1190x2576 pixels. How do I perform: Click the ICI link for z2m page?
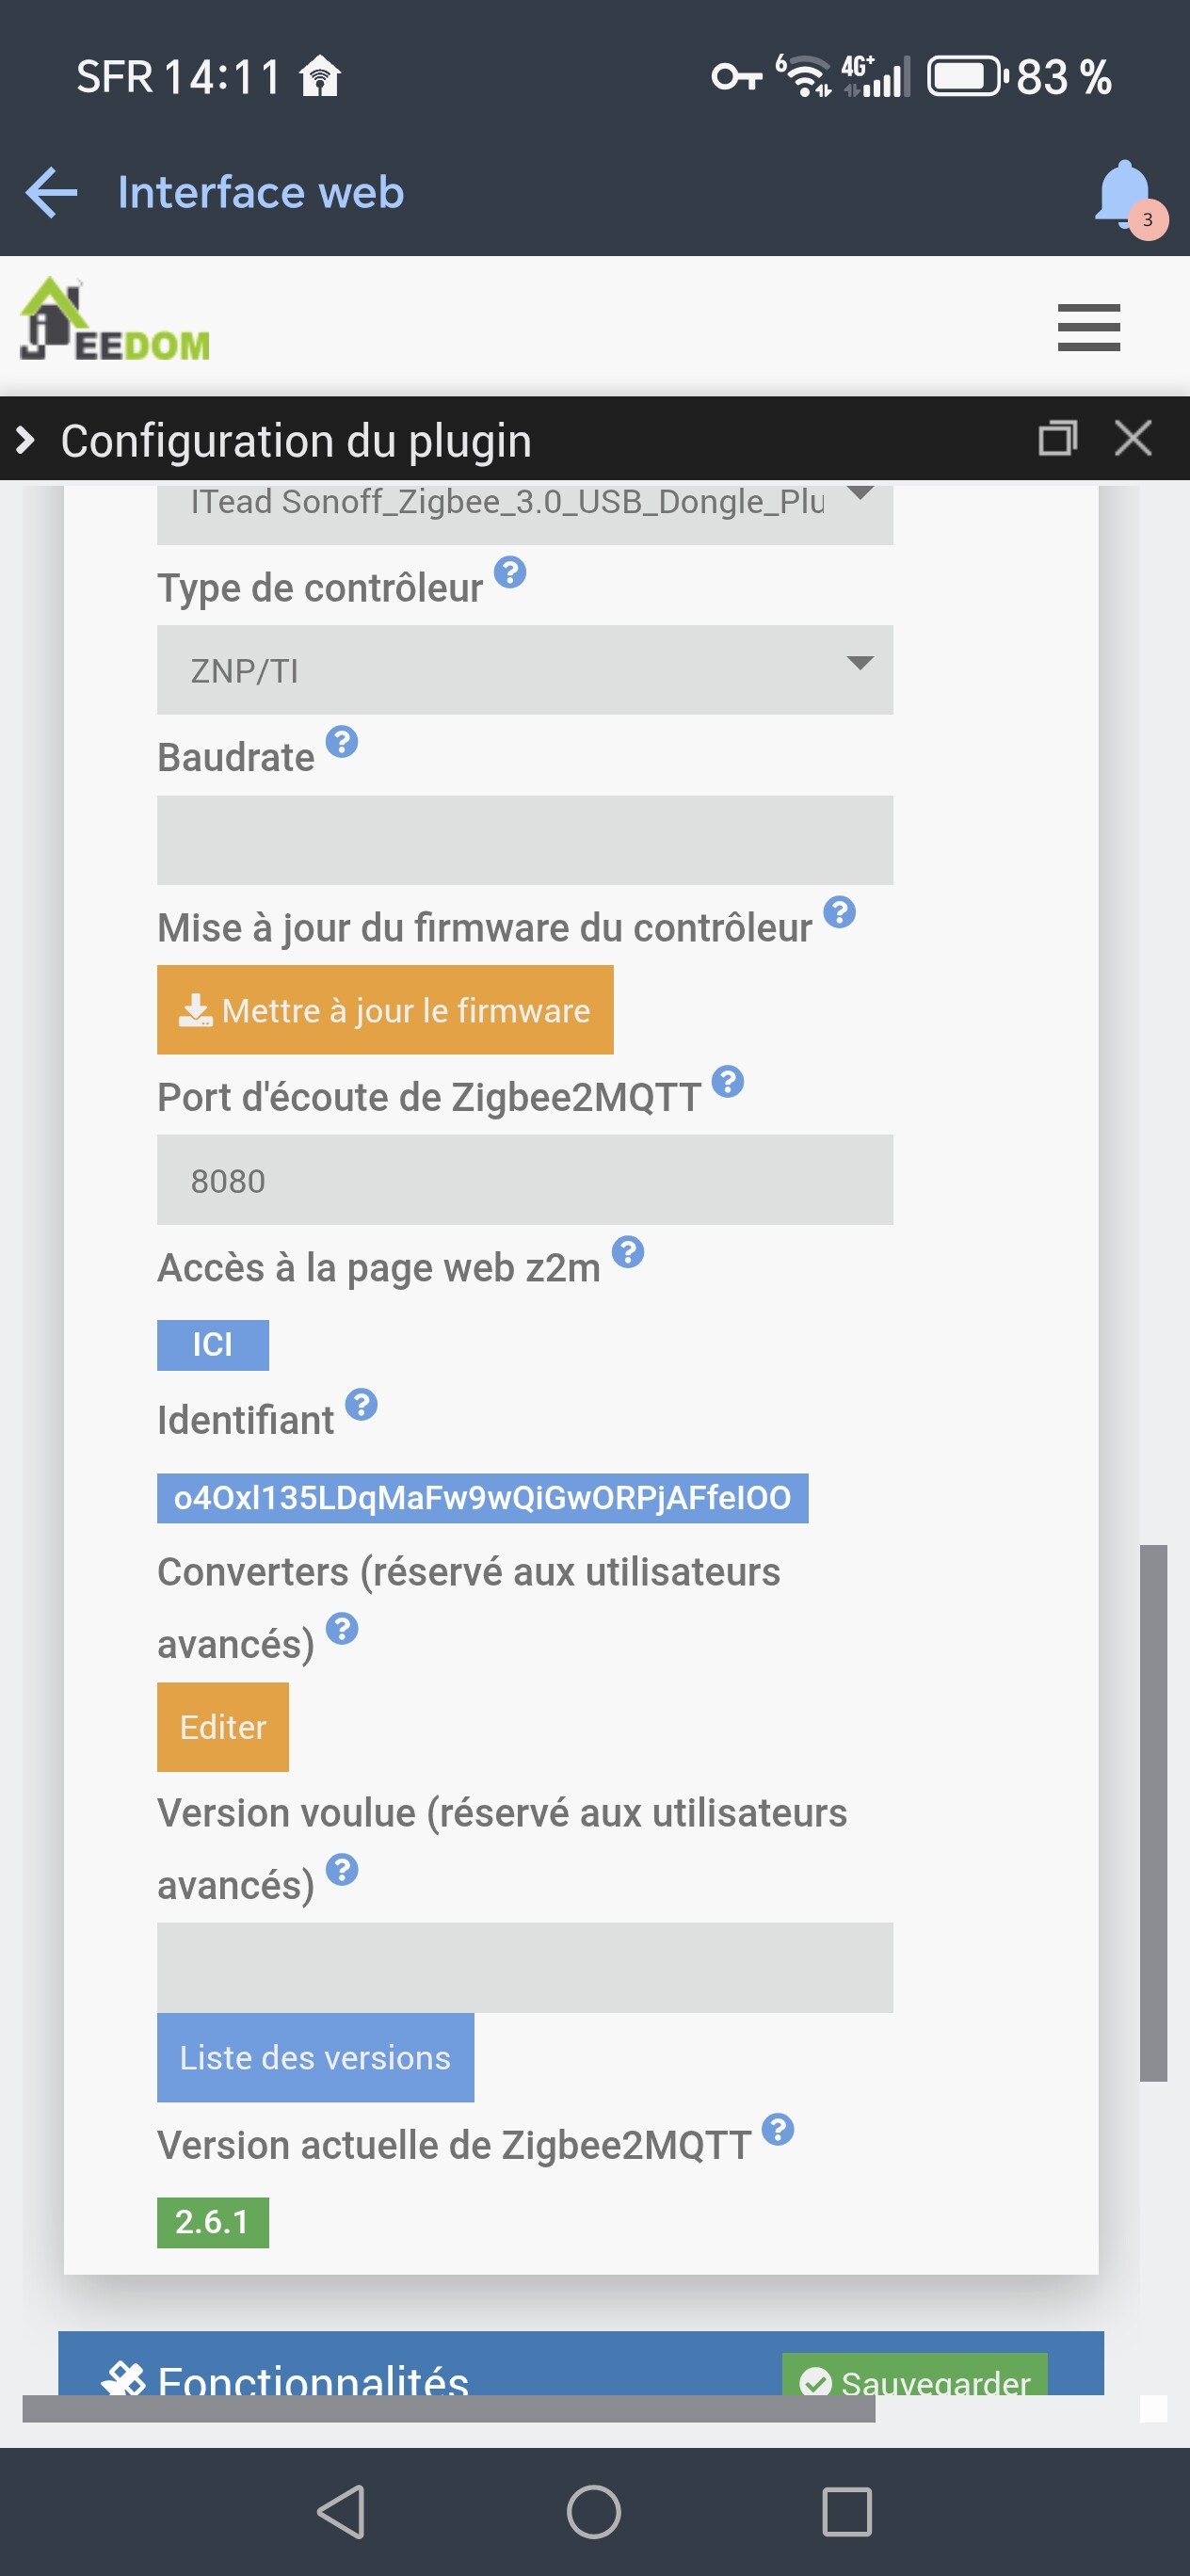coord(213,1345)
